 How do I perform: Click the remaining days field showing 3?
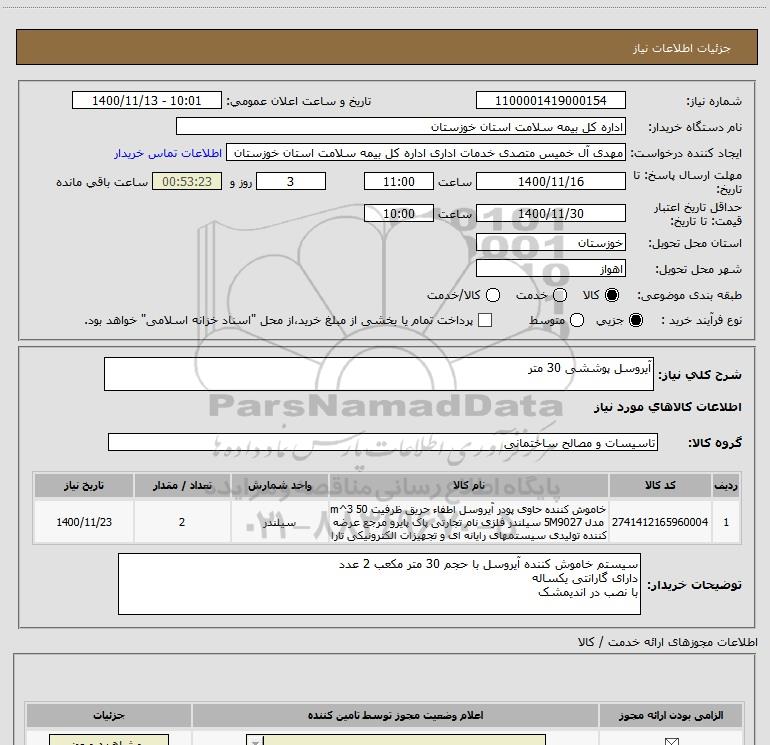tap(291, 181)
